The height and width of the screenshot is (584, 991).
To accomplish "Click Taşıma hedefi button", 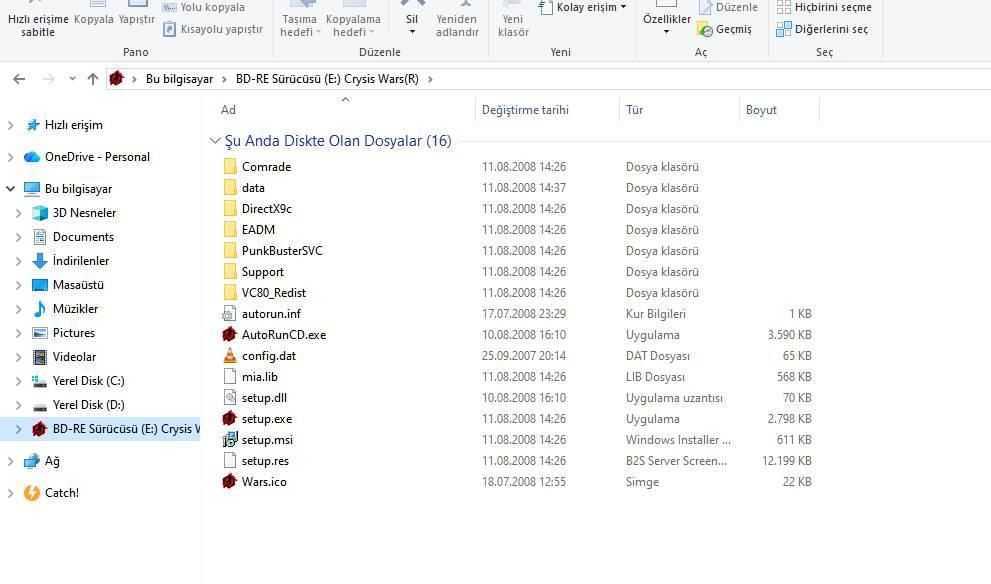I will pos(300,20).
